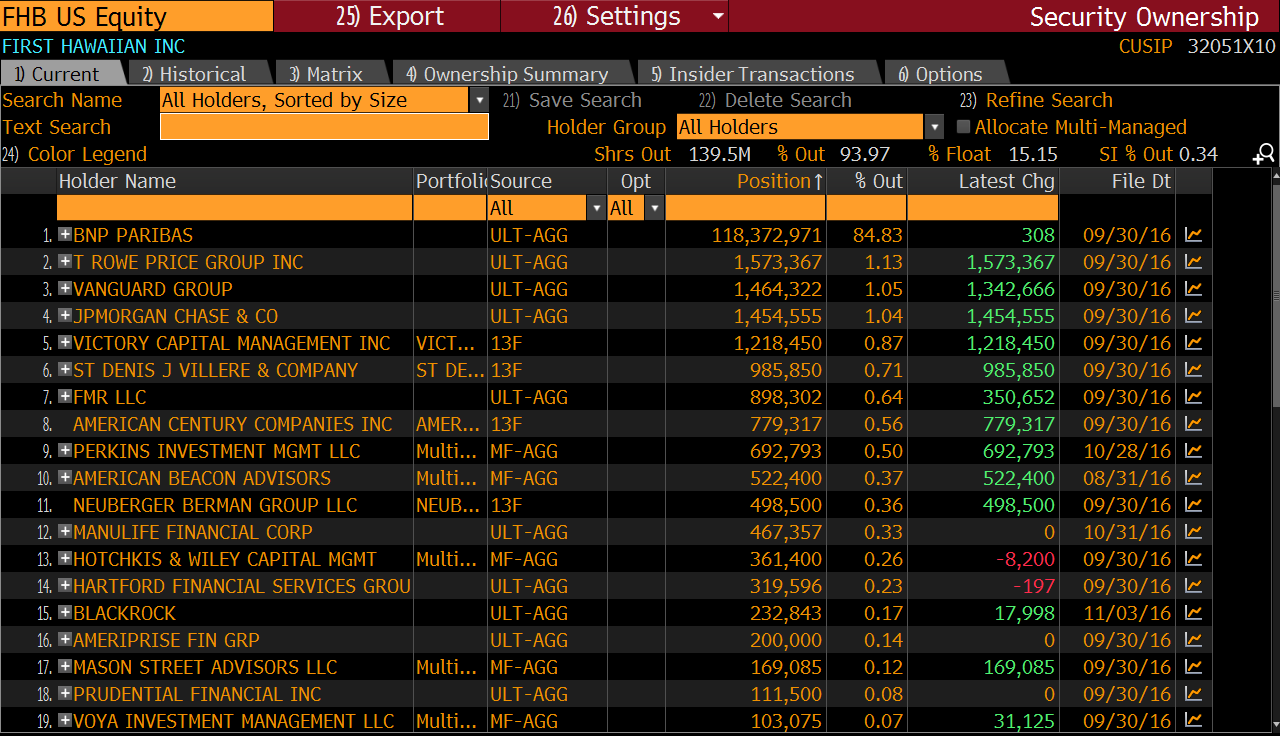The height and width of the screenshot is (736, 1280).
Task: Click the magnifier search icon
Action: (1264, 154)
